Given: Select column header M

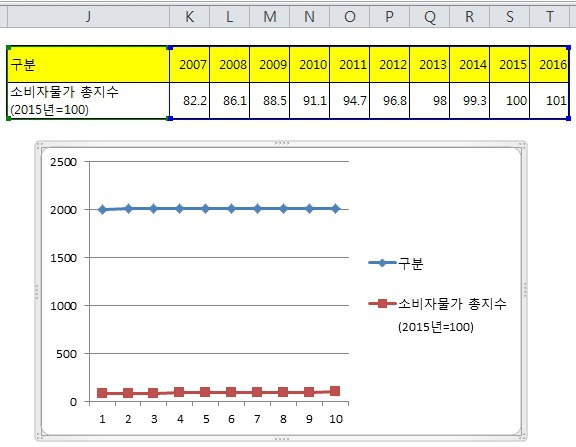Looking at the screenshot, I should pos(270,17).
